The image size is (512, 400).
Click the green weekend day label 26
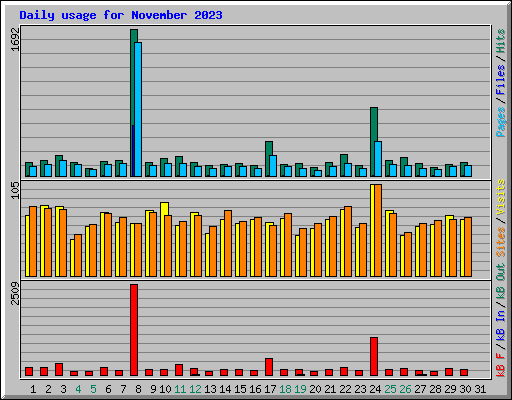[405, 389]
